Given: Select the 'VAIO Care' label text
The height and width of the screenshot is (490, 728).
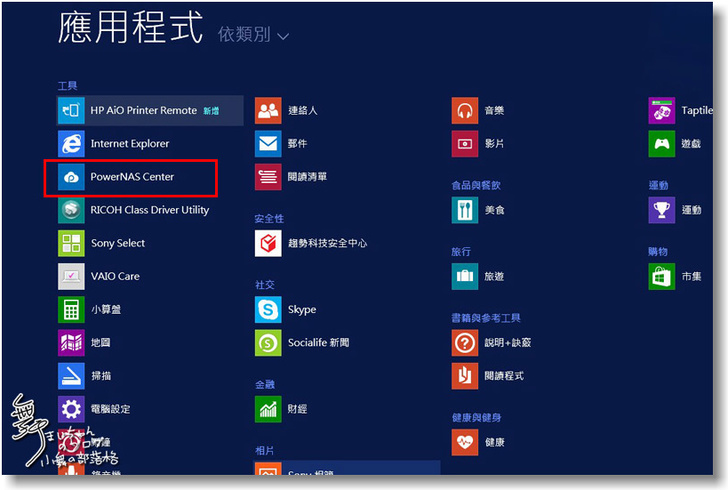Looking at the screenshot, I should (x=115, y=276).
